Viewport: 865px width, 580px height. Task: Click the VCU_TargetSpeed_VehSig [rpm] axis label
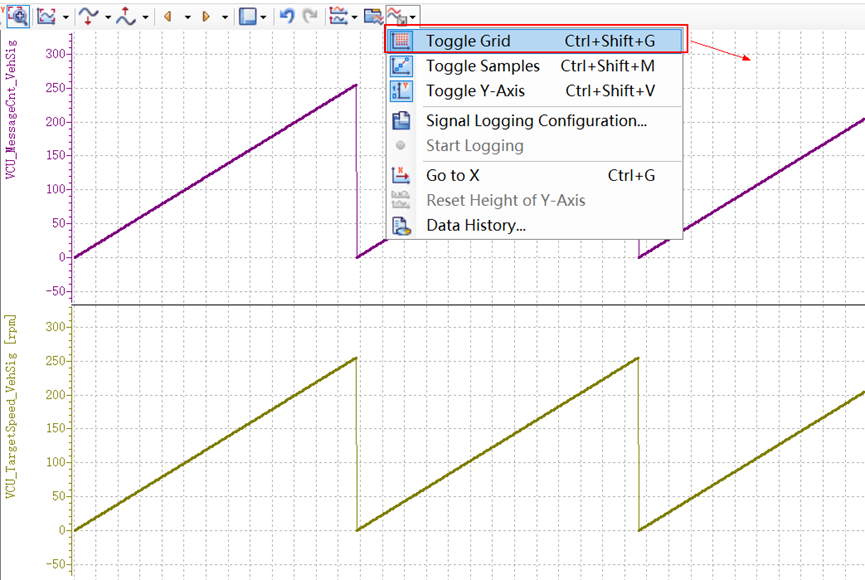click(x=11, y=407)
